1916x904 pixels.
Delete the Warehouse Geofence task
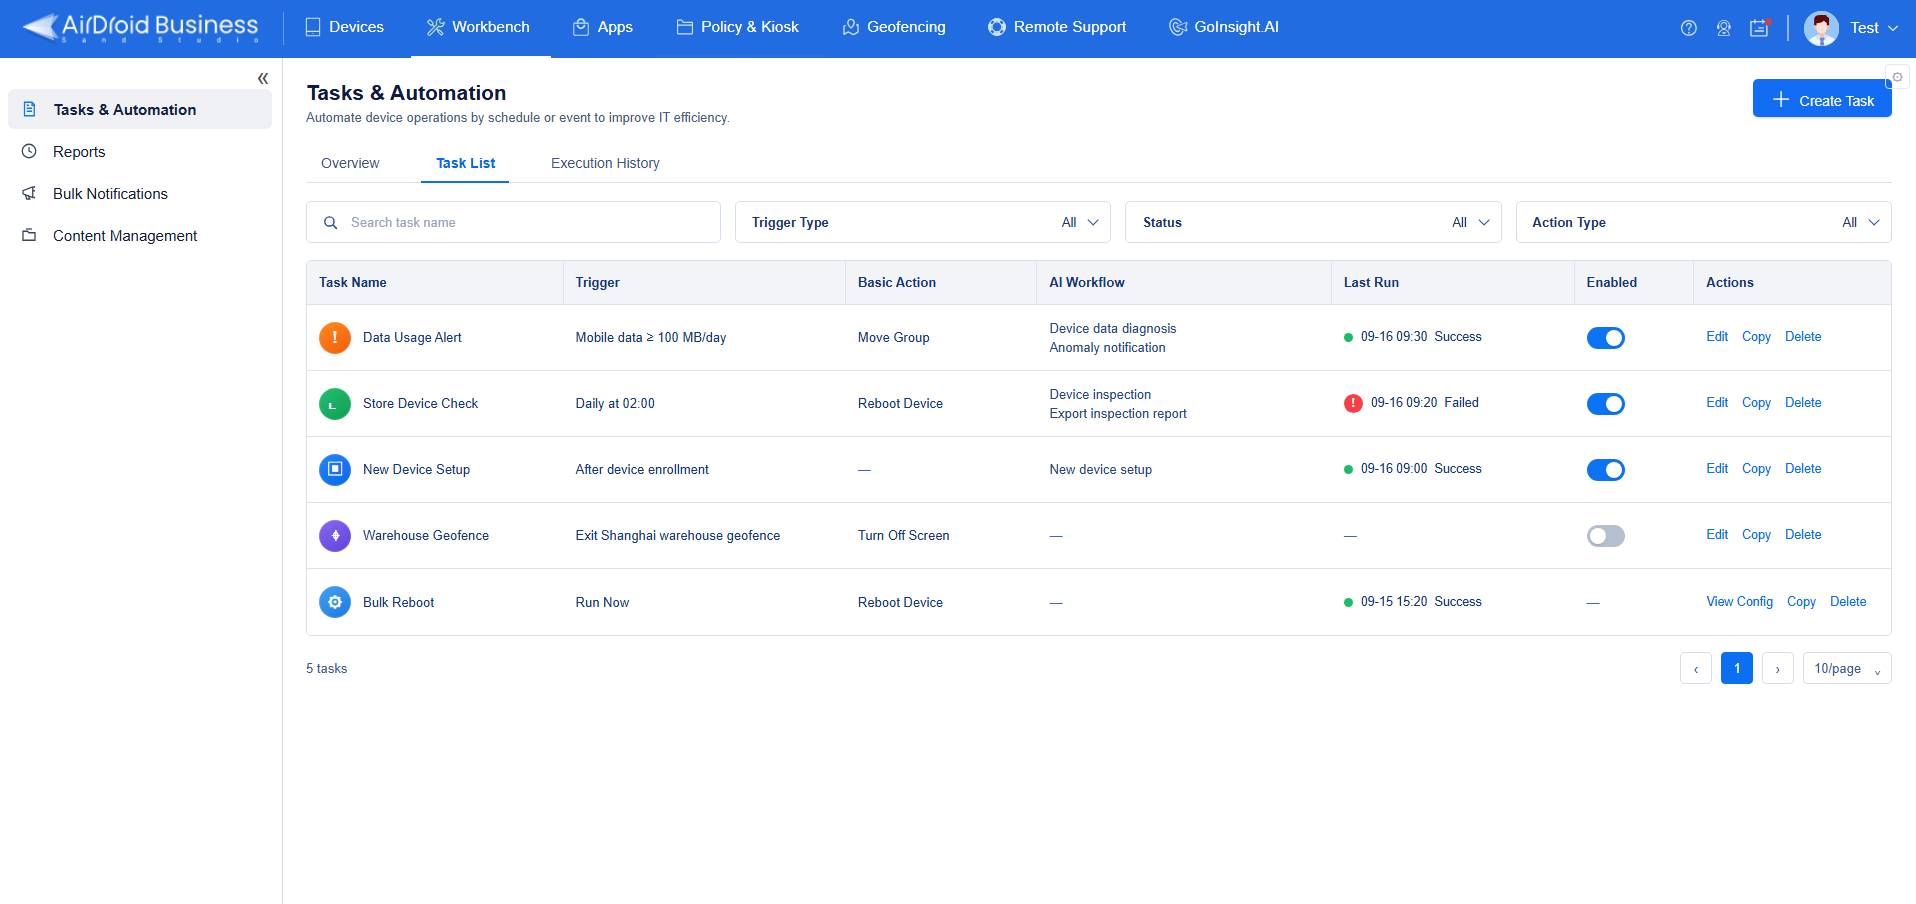point(1803,535)
